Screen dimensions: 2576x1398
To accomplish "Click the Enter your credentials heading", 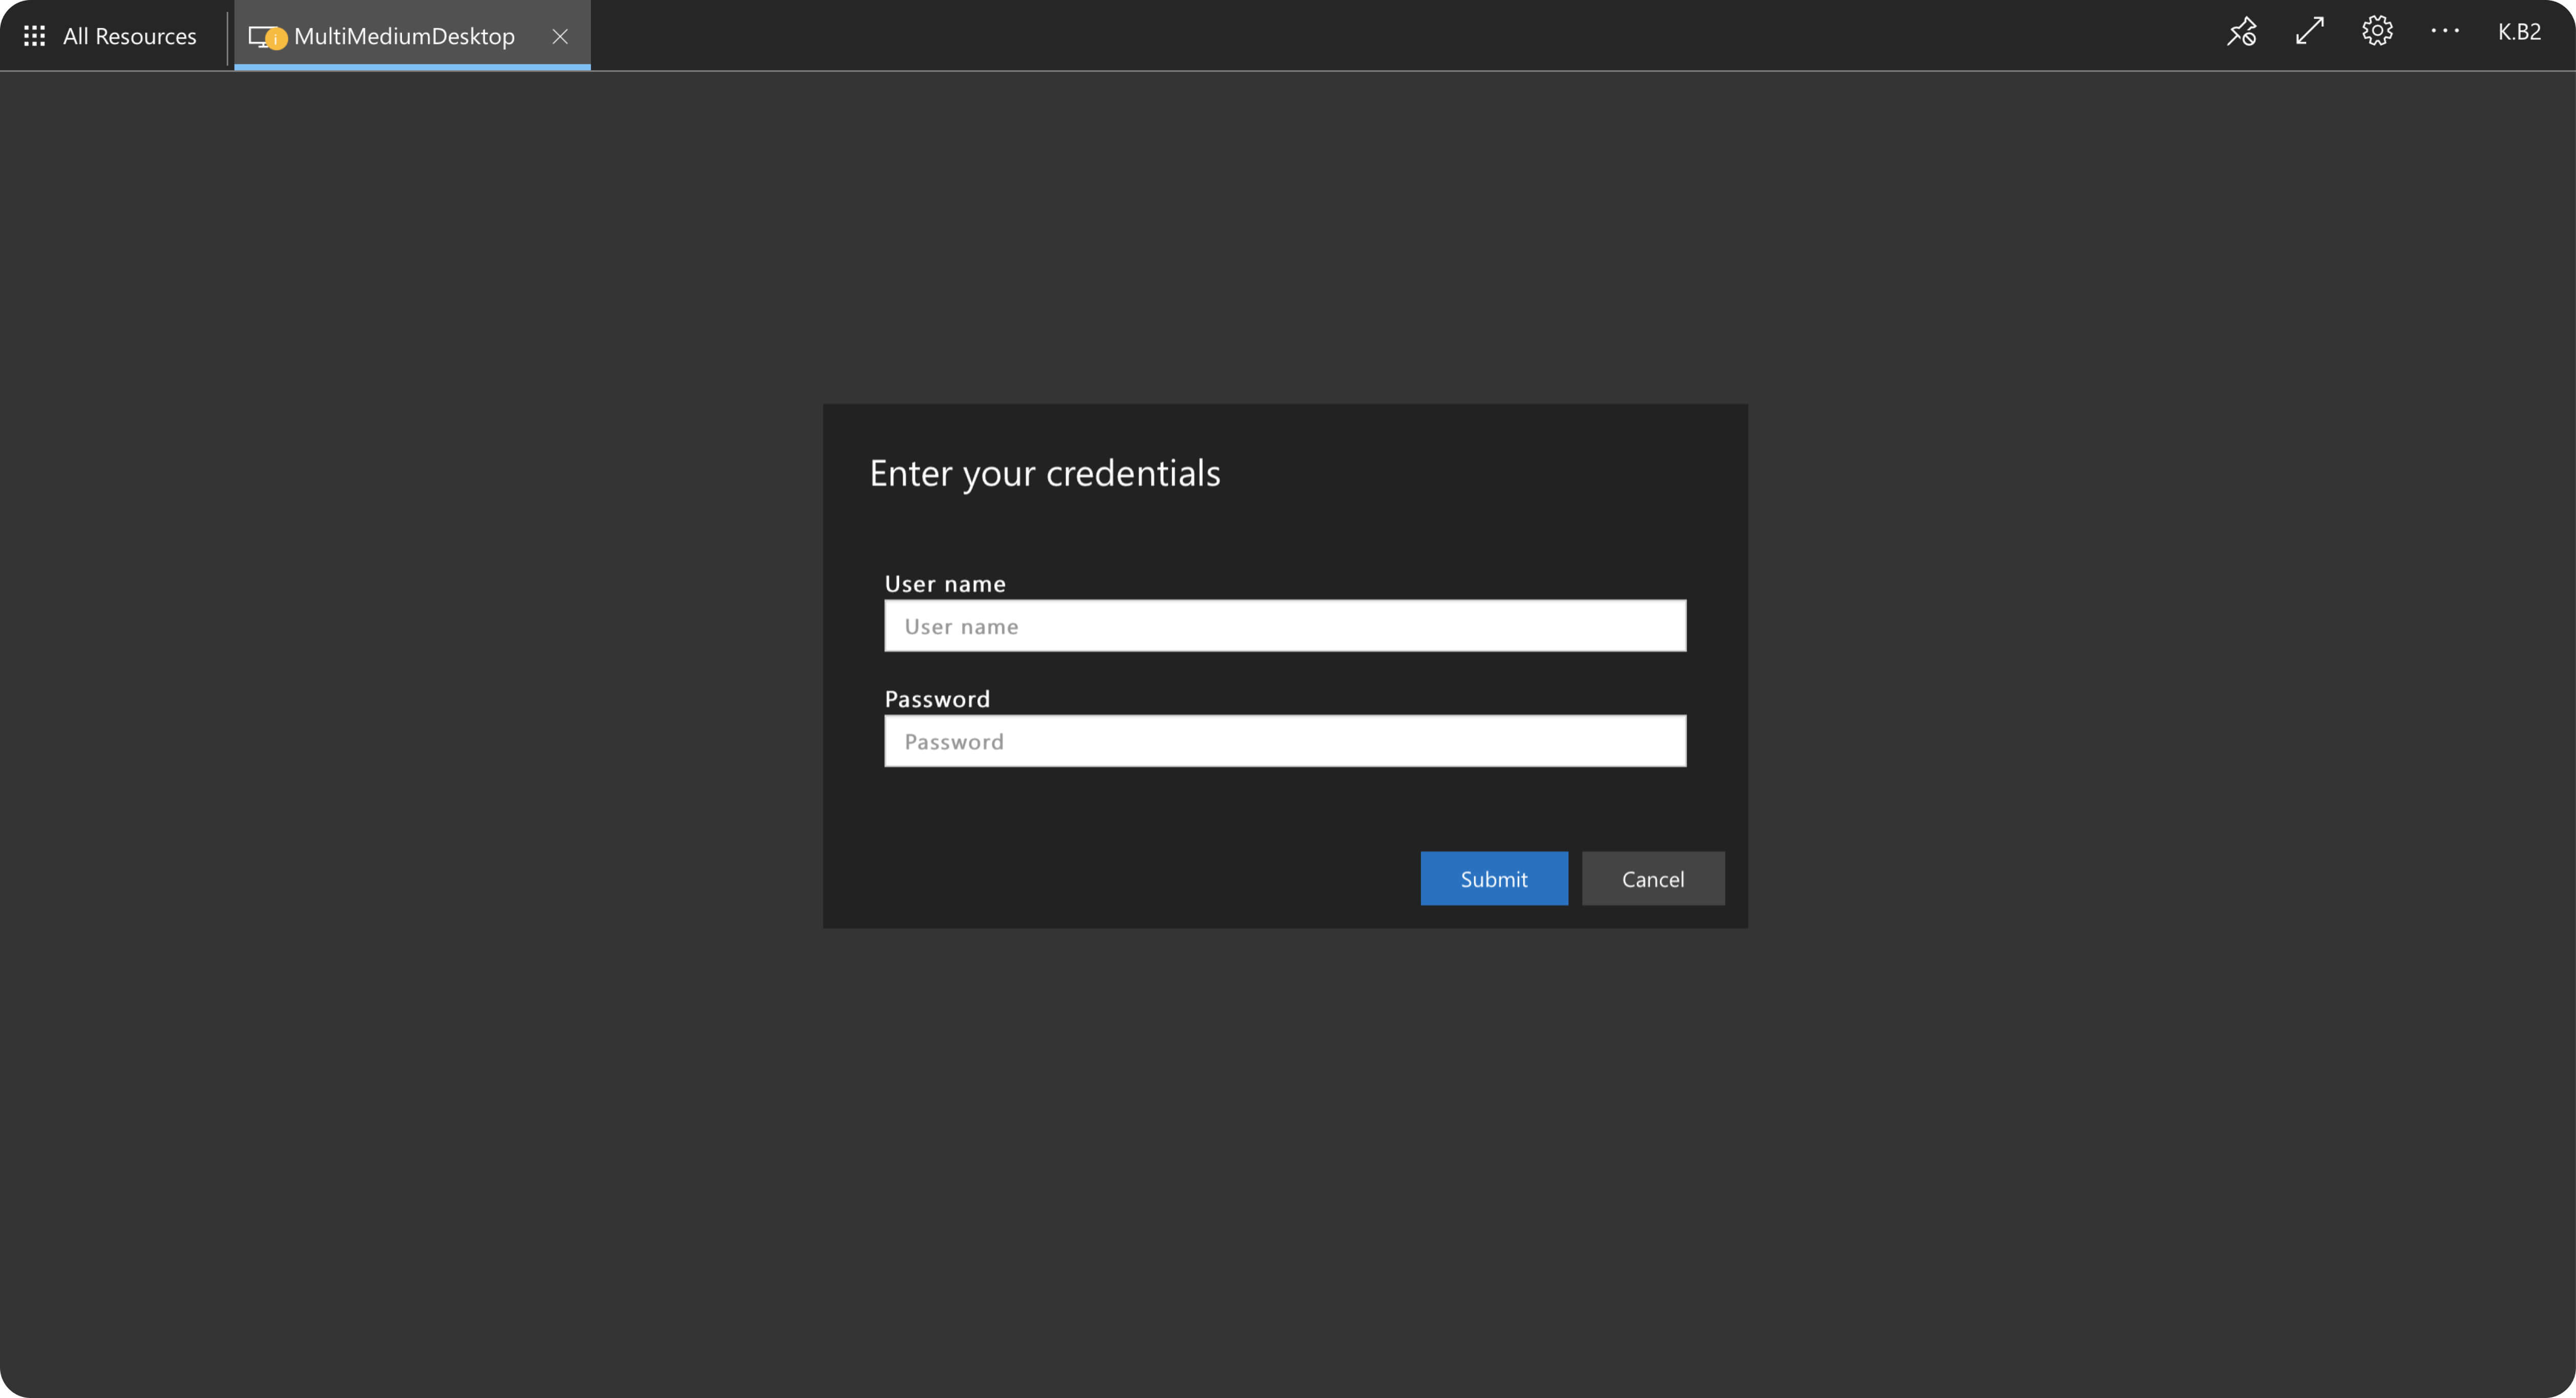I will tap(1044, 473).
